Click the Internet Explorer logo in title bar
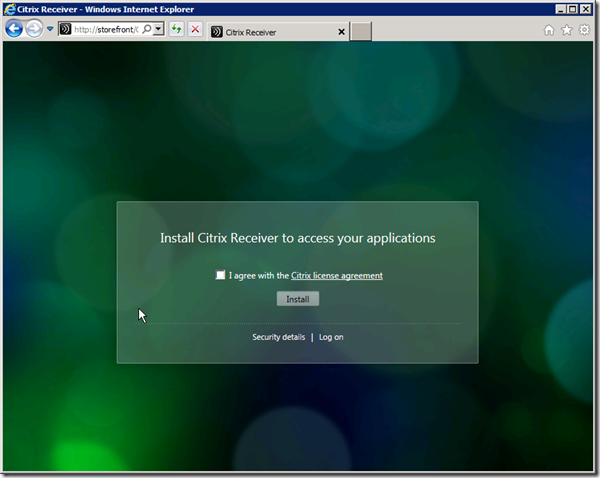 tap(10, 9)
